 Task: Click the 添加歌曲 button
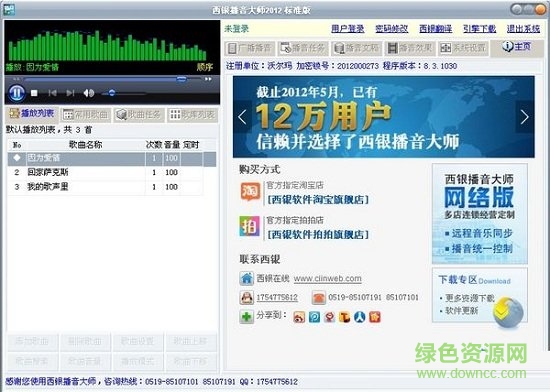[32, 341]
